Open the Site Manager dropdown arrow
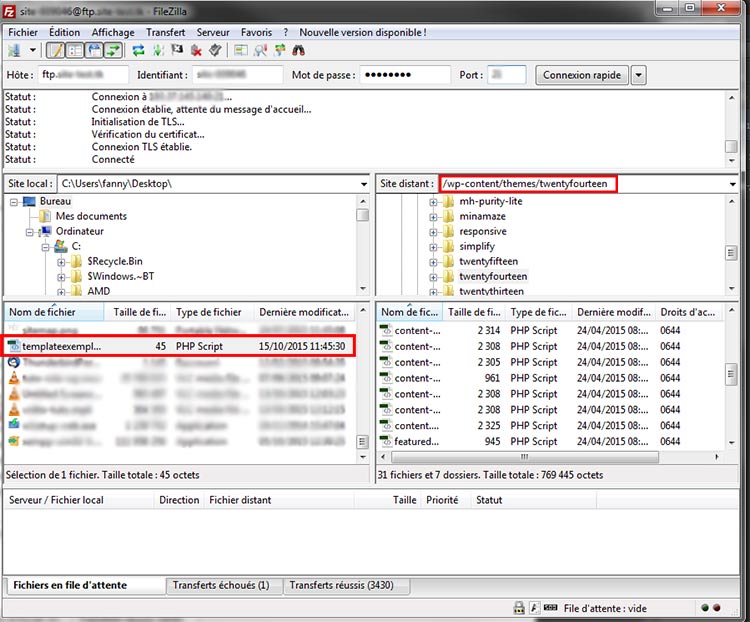750x622 pixels. click(33, 50)
